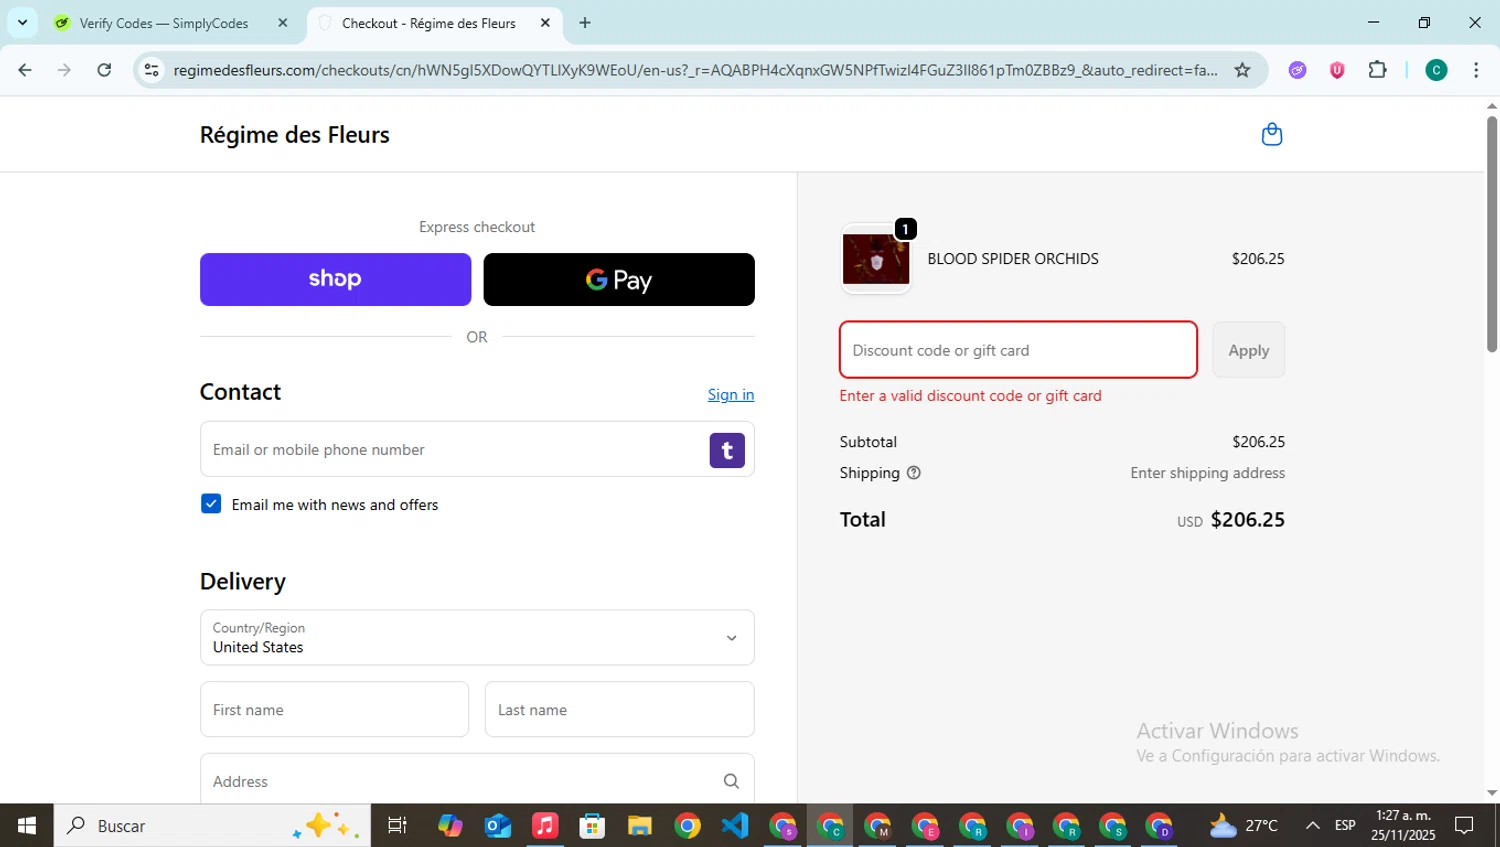
Task: Close the Checkout - Régime des Fleurs tab
Action: point(545,23)
